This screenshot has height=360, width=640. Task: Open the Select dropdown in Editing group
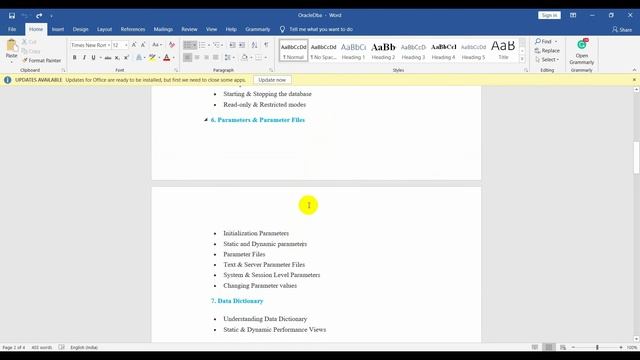point(547,60)
